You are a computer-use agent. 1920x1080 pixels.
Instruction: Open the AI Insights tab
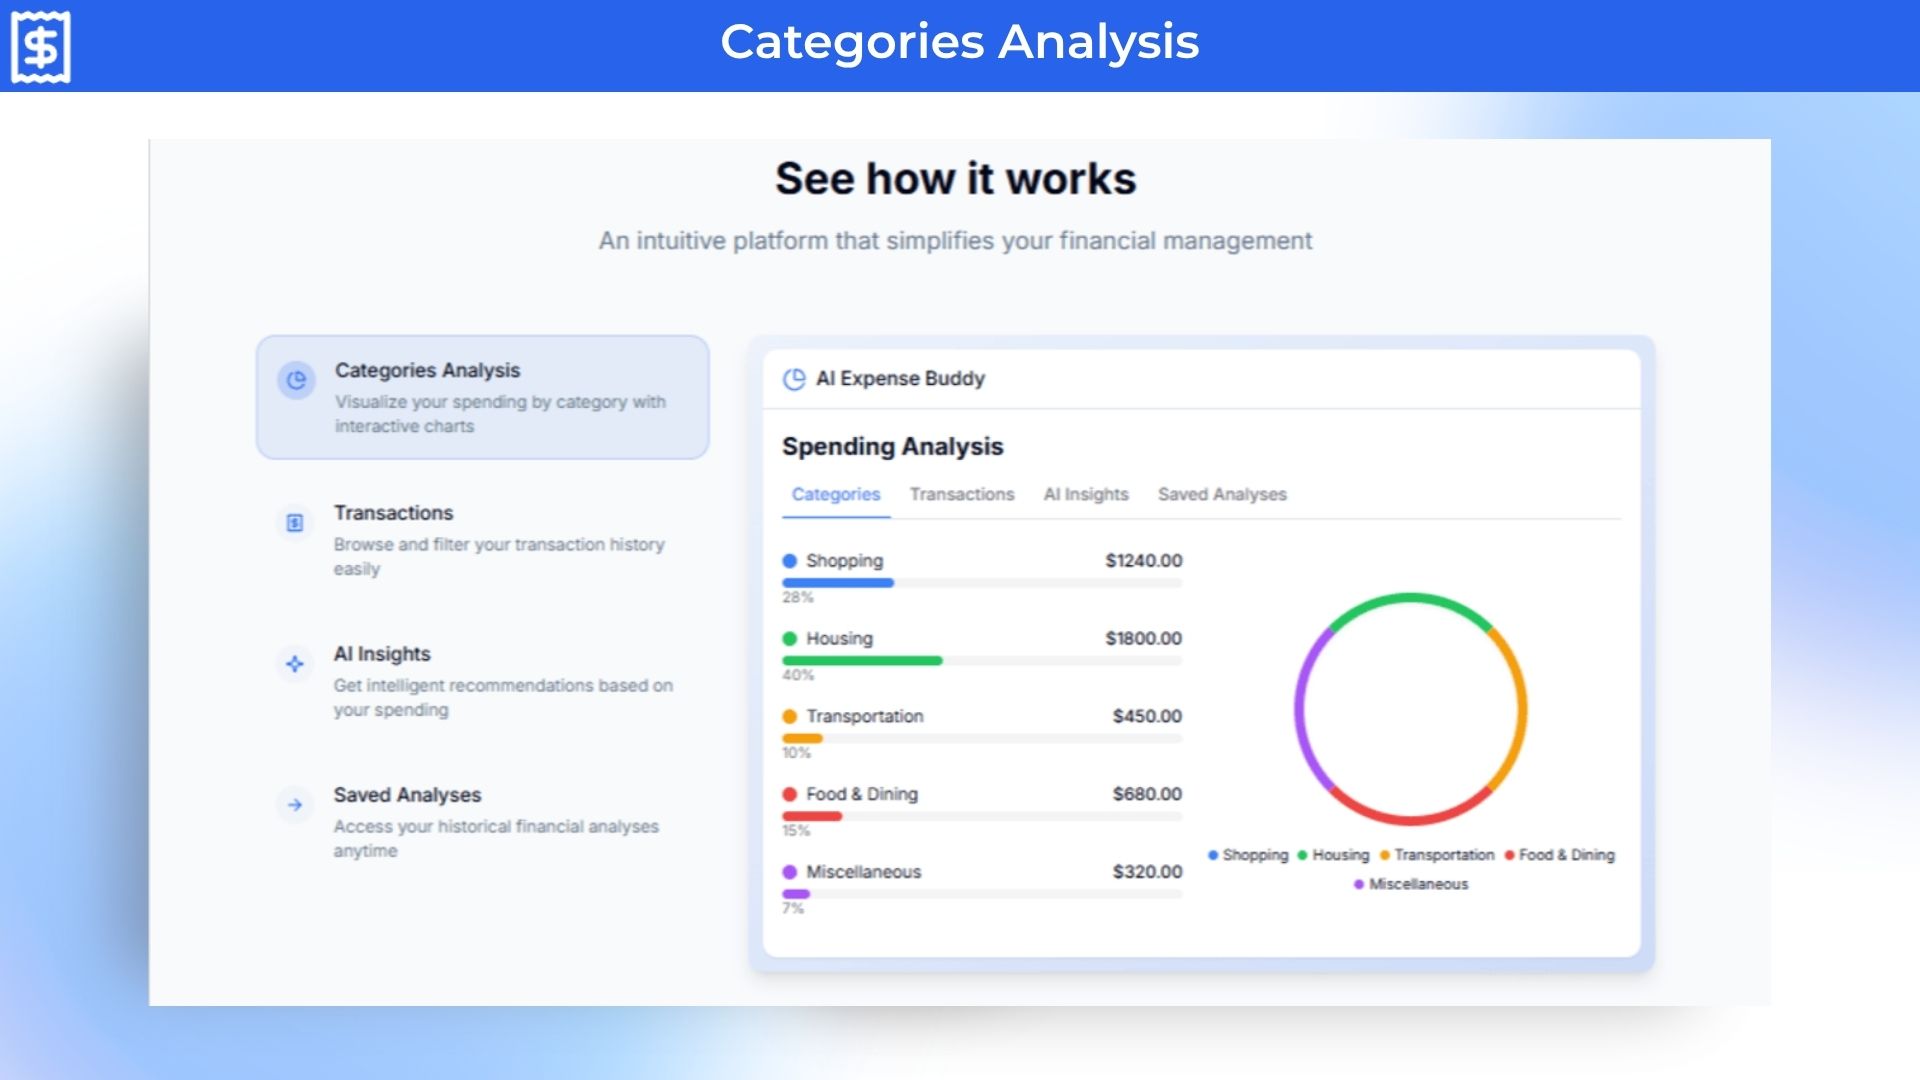[1085, 494]
